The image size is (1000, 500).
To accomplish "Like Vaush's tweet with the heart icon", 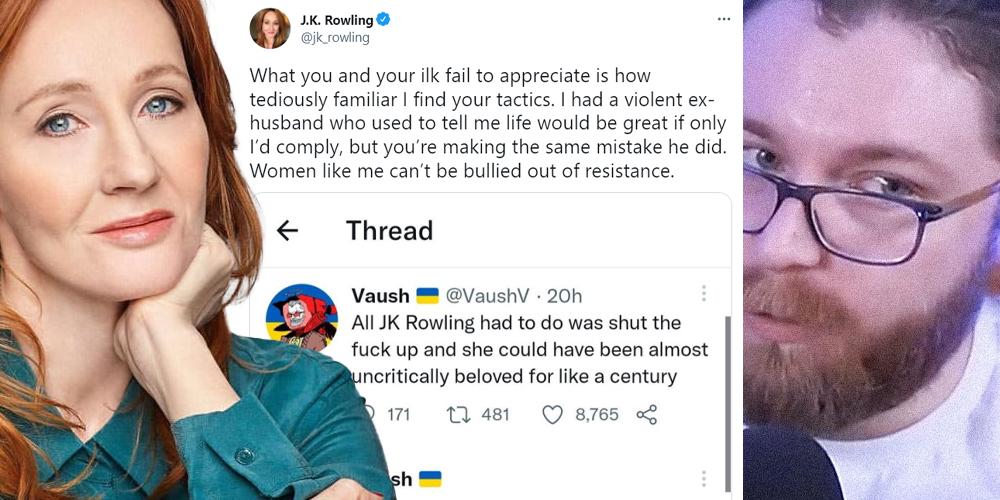I will tap(552, 414).
